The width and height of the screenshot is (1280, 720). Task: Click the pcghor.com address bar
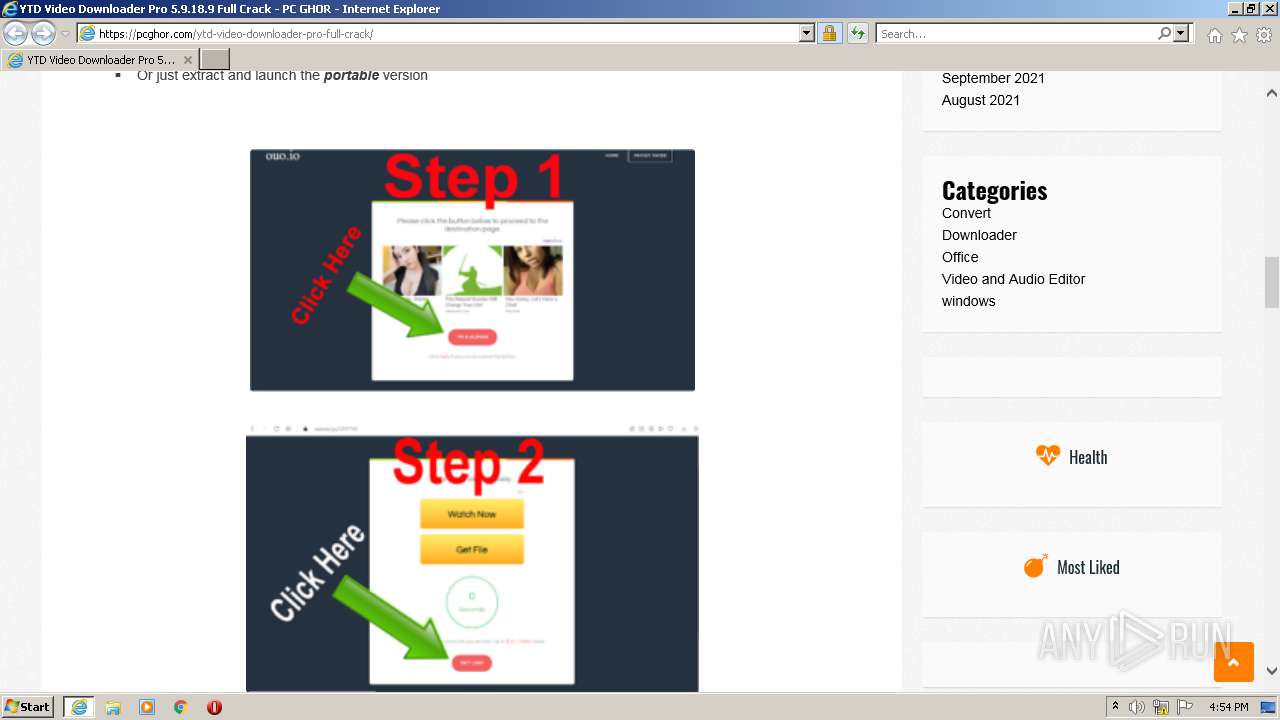coord(438,33)
